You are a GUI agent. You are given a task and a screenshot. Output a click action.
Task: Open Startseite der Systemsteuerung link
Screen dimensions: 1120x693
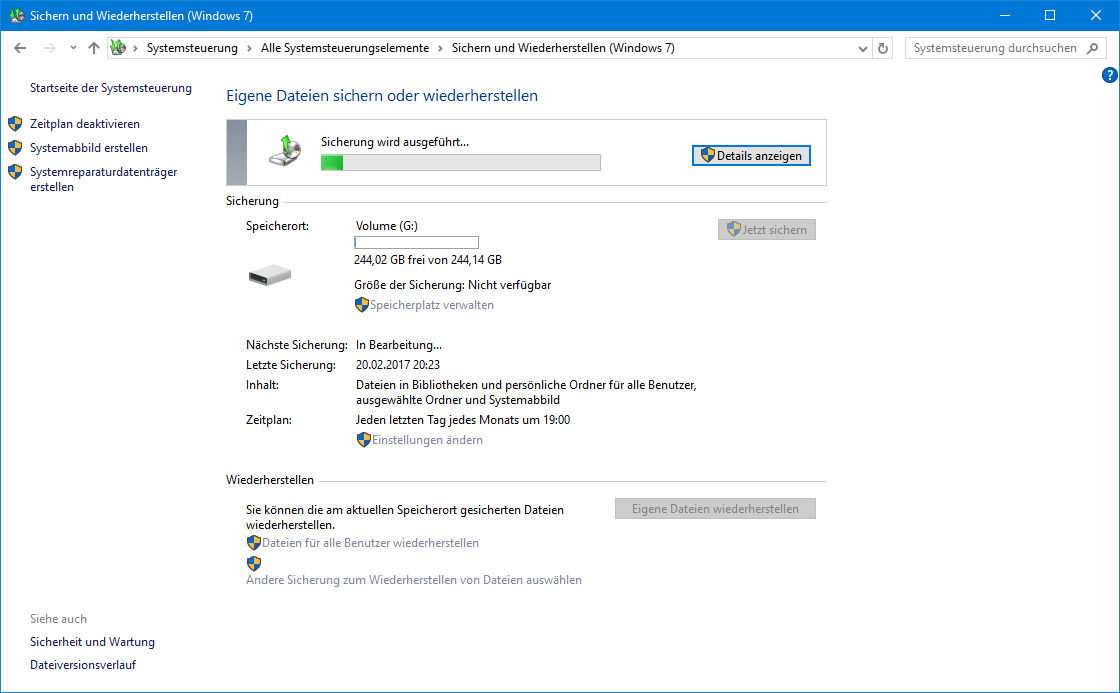click(111, 88)
